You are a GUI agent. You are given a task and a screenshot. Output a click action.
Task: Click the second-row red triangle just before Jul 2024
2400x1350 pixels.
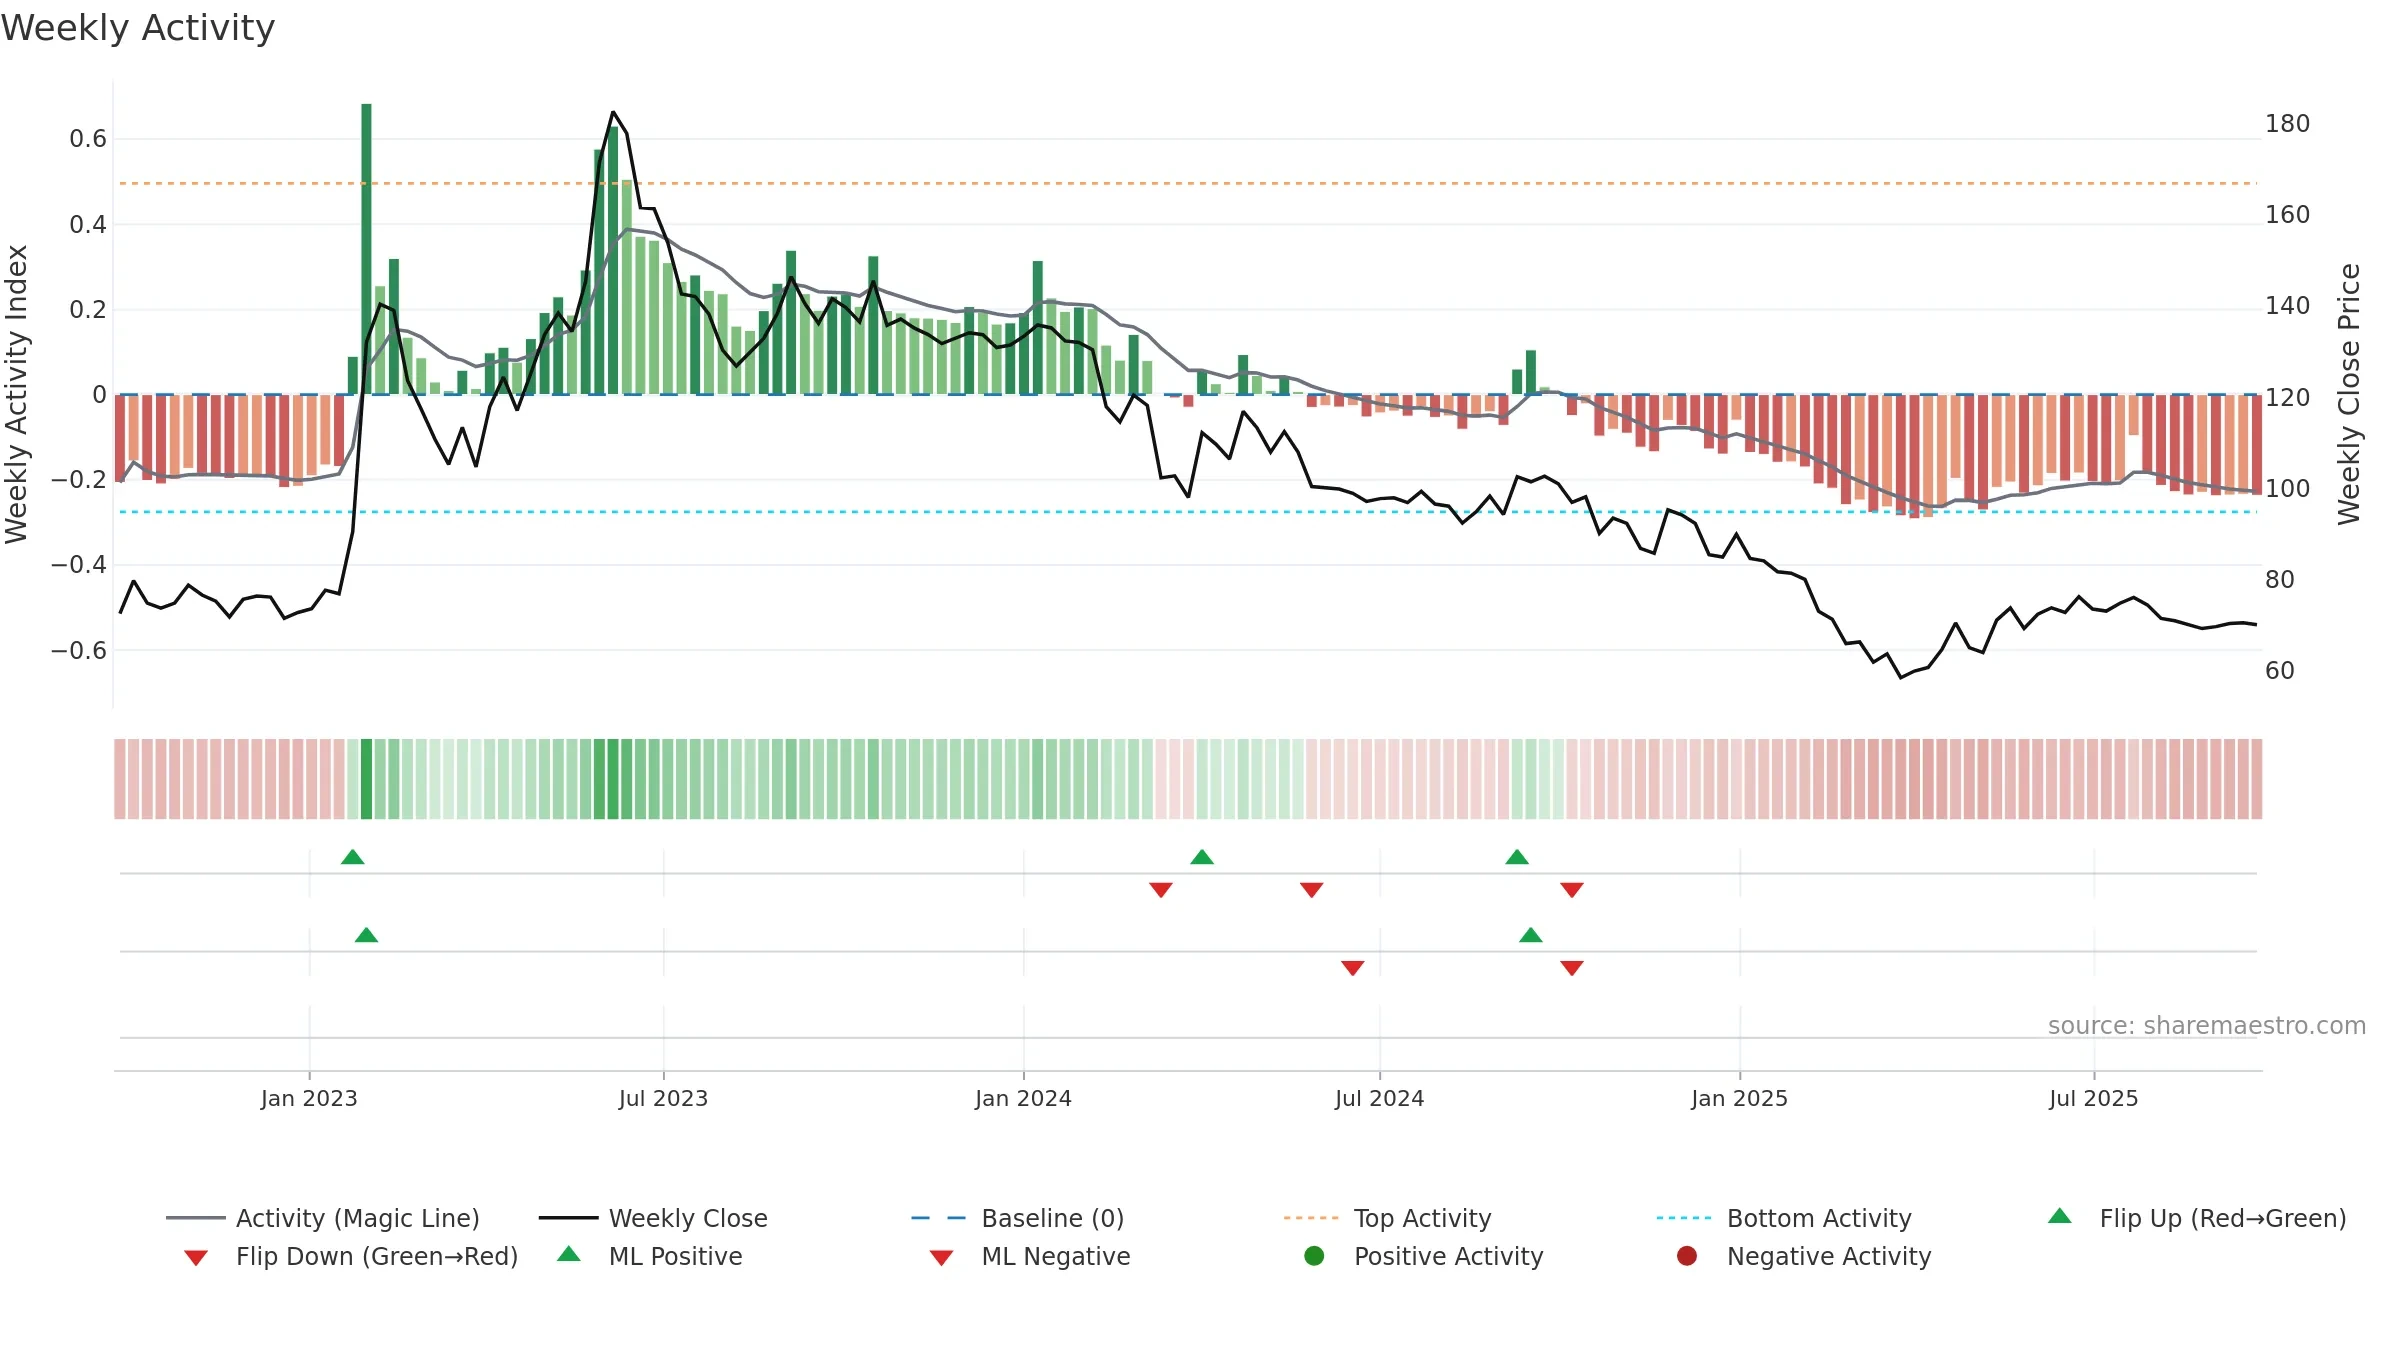(1353, 968)
